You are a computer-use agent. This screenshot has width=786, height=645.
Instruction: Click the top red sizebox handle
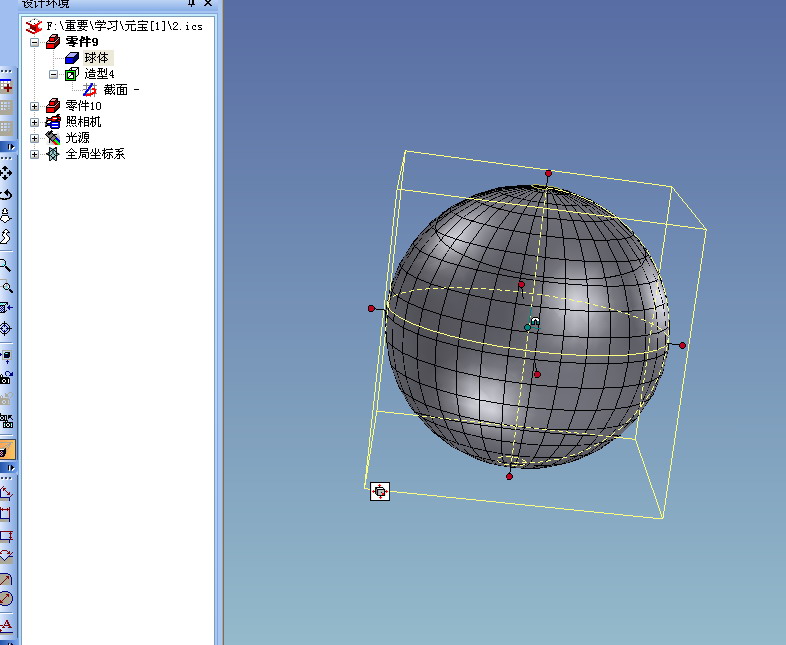548,173
